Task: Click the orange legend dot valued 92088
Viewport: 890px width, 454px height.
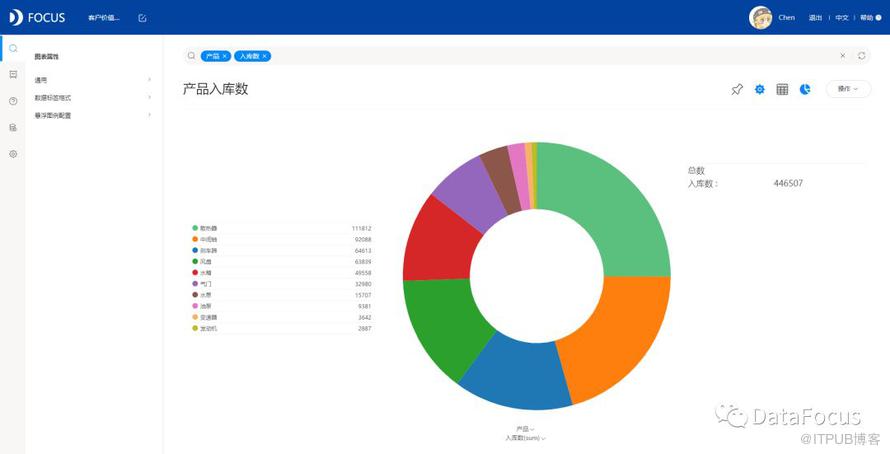Action: tap(195, 239)
